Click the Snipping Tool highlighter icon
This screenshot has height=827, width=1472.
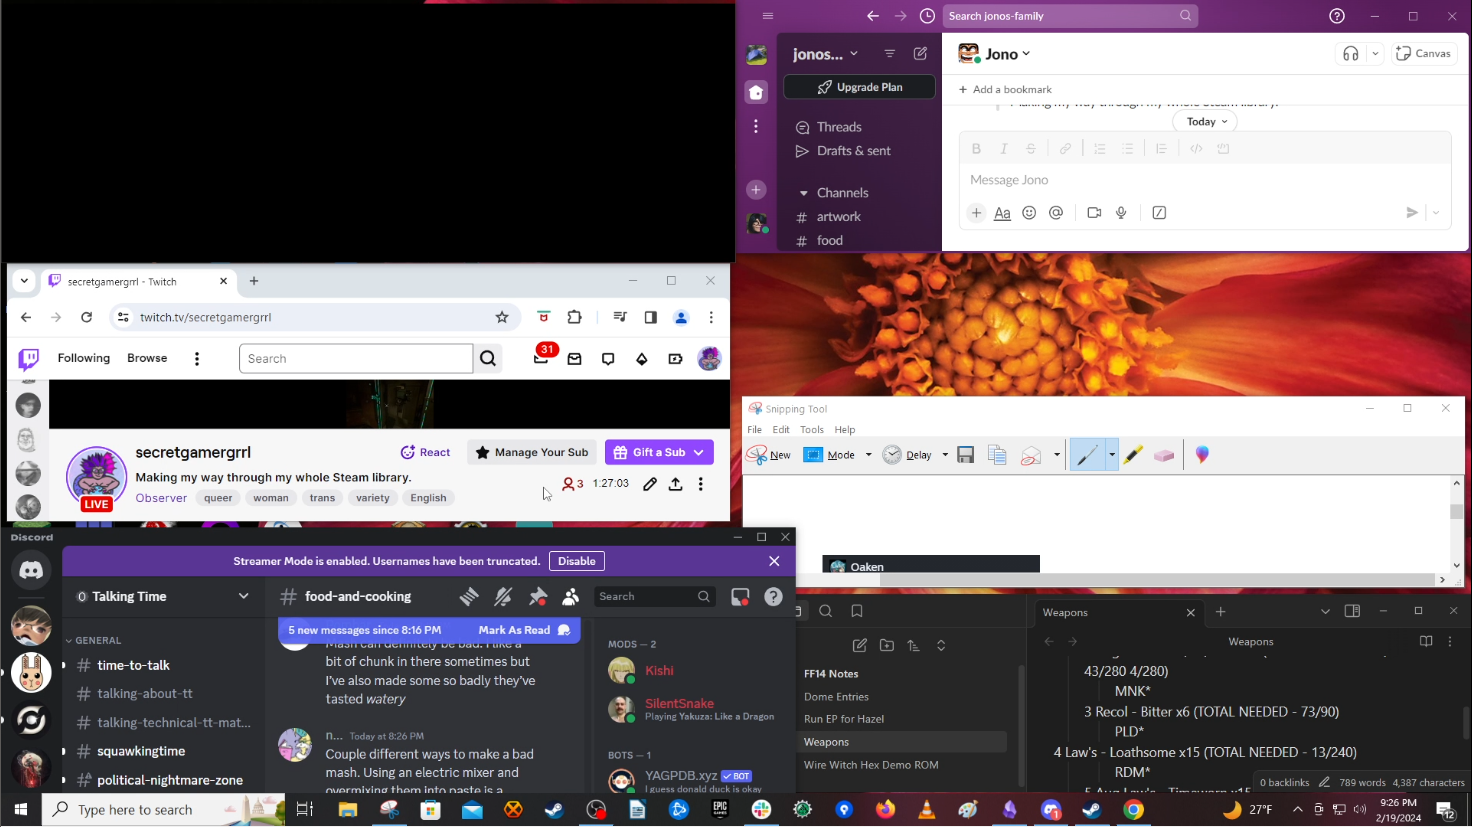(x=1132, y=455)
